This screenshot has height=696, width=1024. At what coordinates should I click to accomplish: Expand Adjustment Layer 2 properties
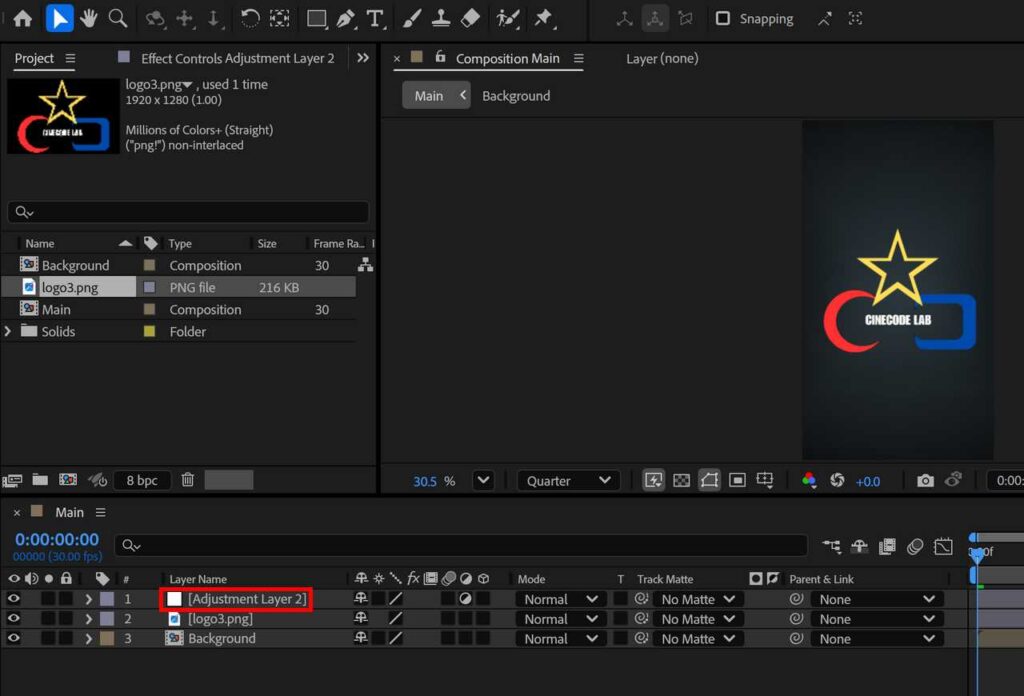(x=88, y=599)
